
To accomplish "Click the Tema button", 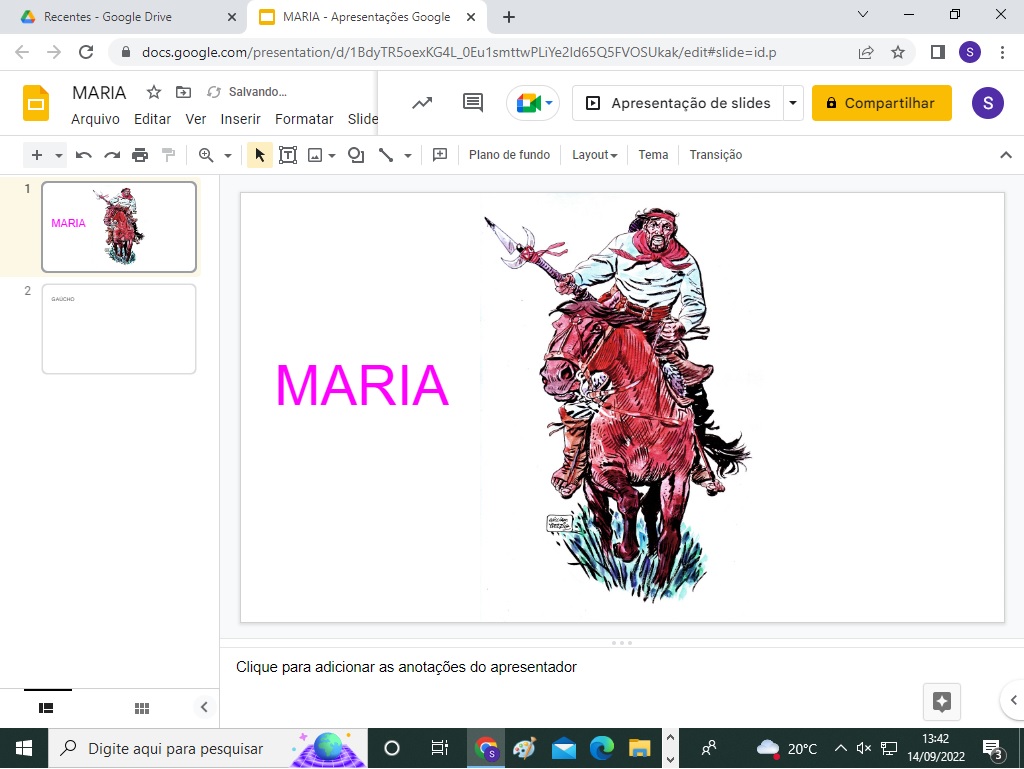I will click(653, 155).
